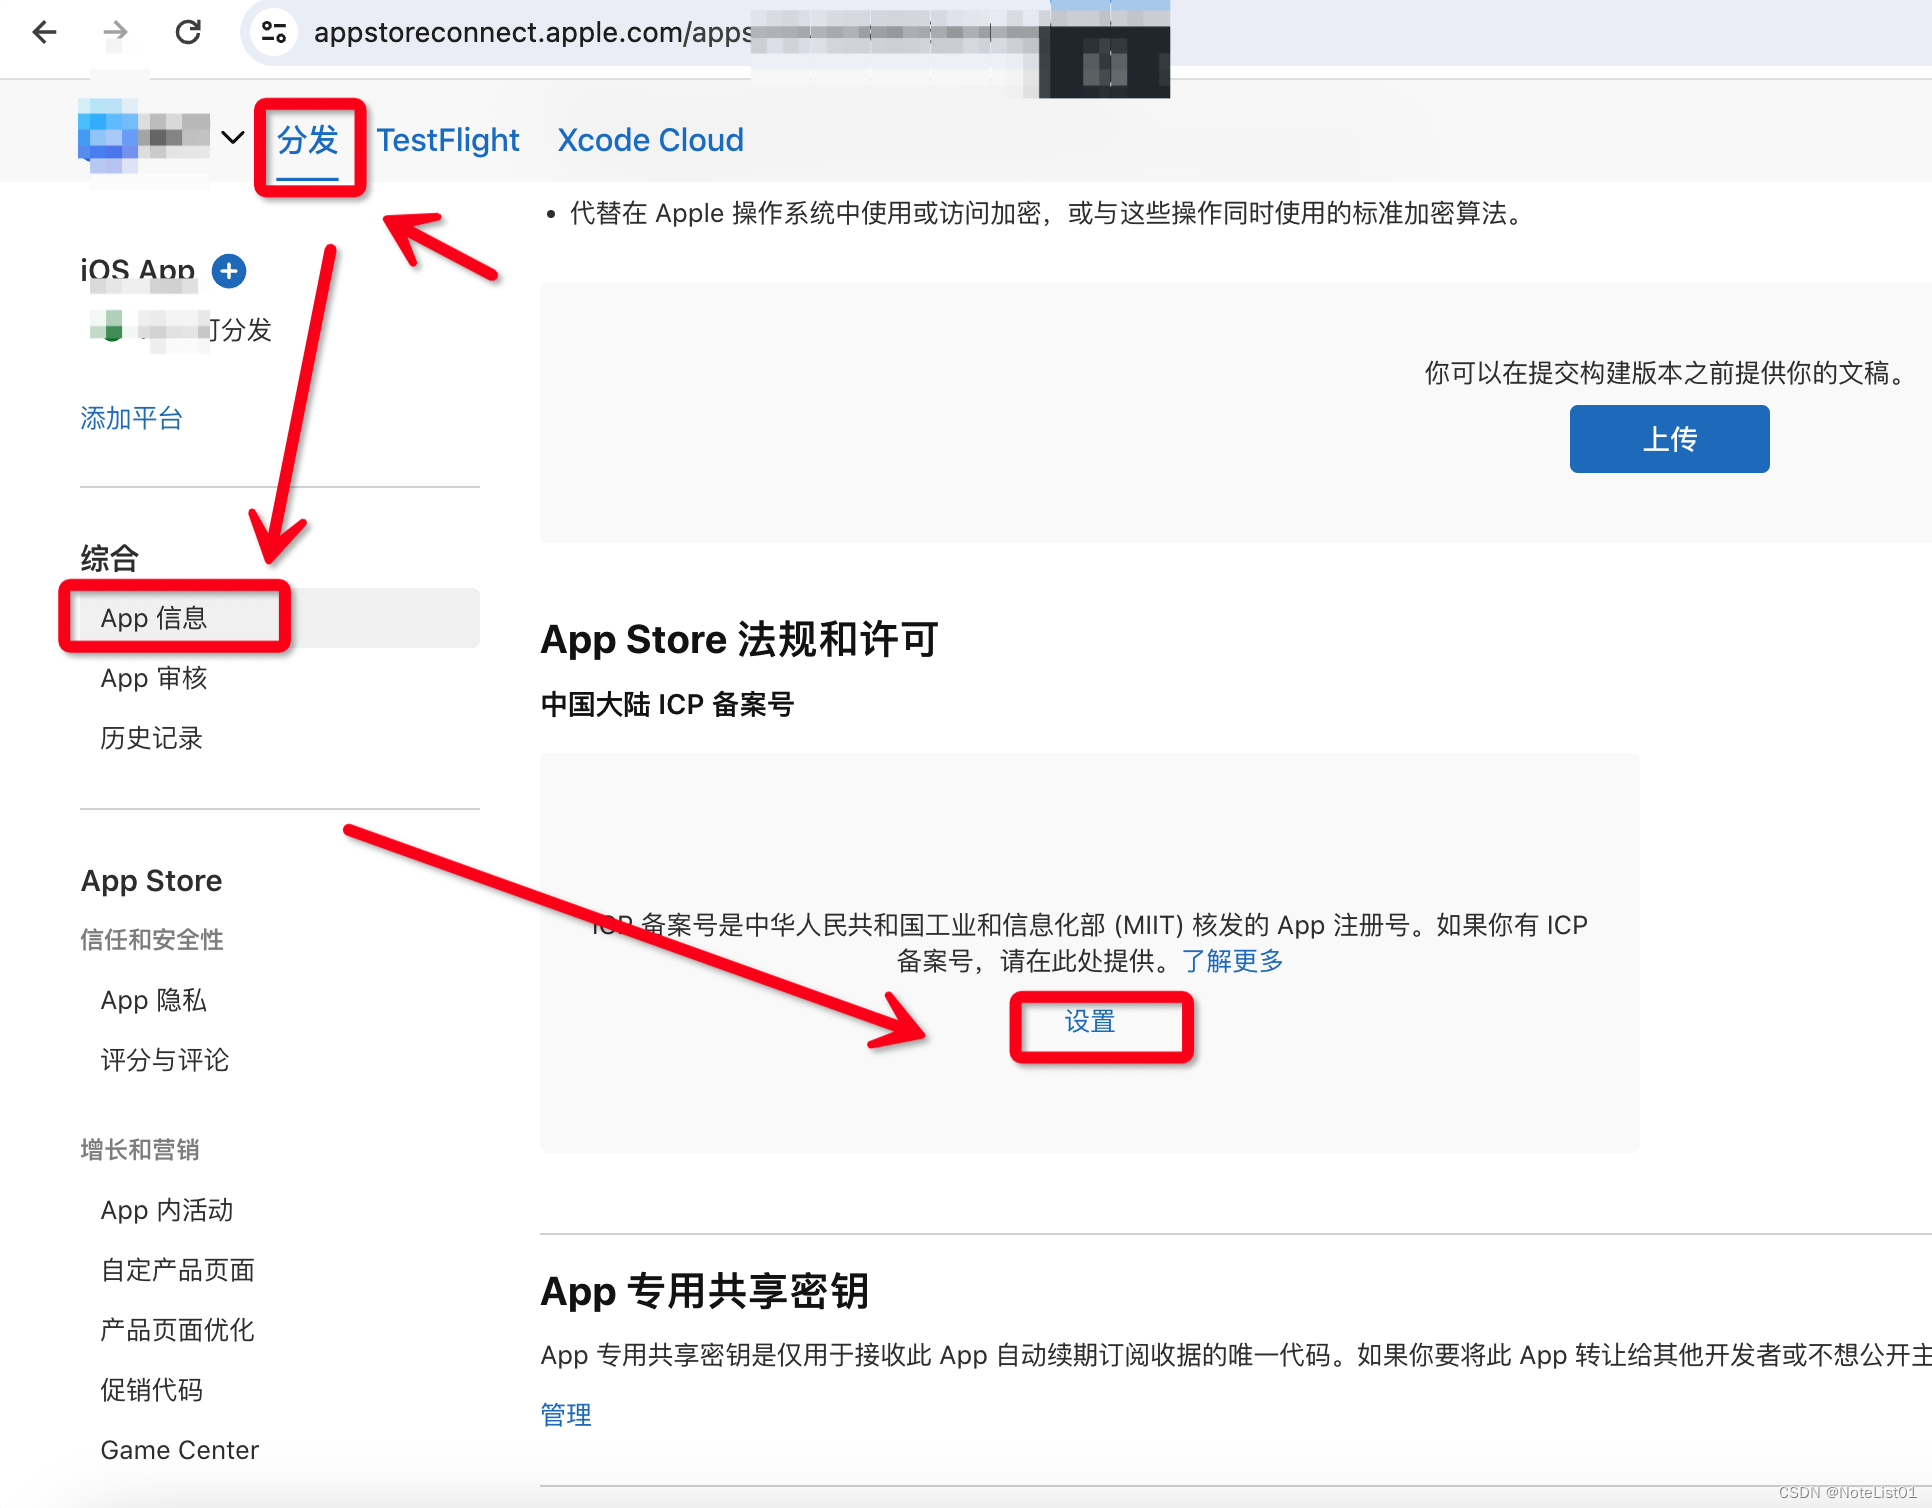Open App 审核 in the sidebar
The width and height of the screenshot is (1932, 1508).
(154, 678)
